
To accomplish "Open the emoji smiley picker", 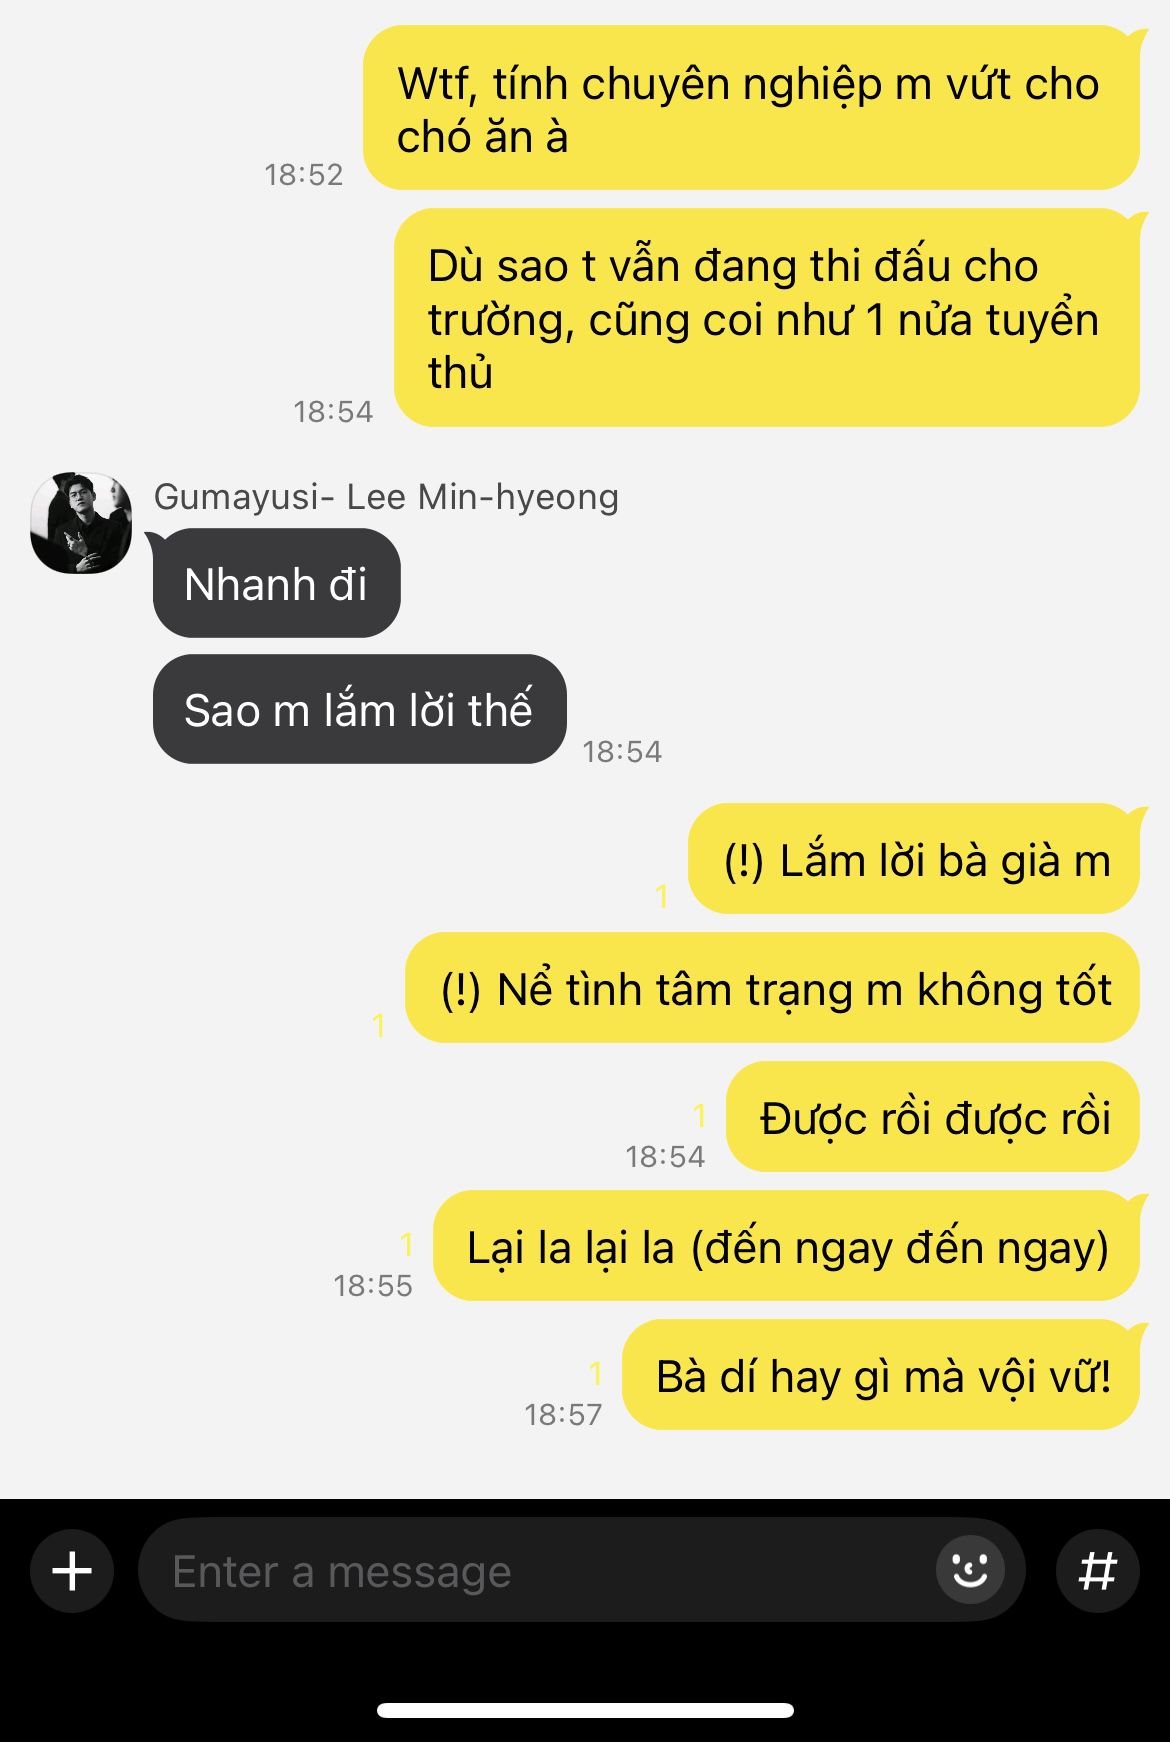I will 970,1570.
